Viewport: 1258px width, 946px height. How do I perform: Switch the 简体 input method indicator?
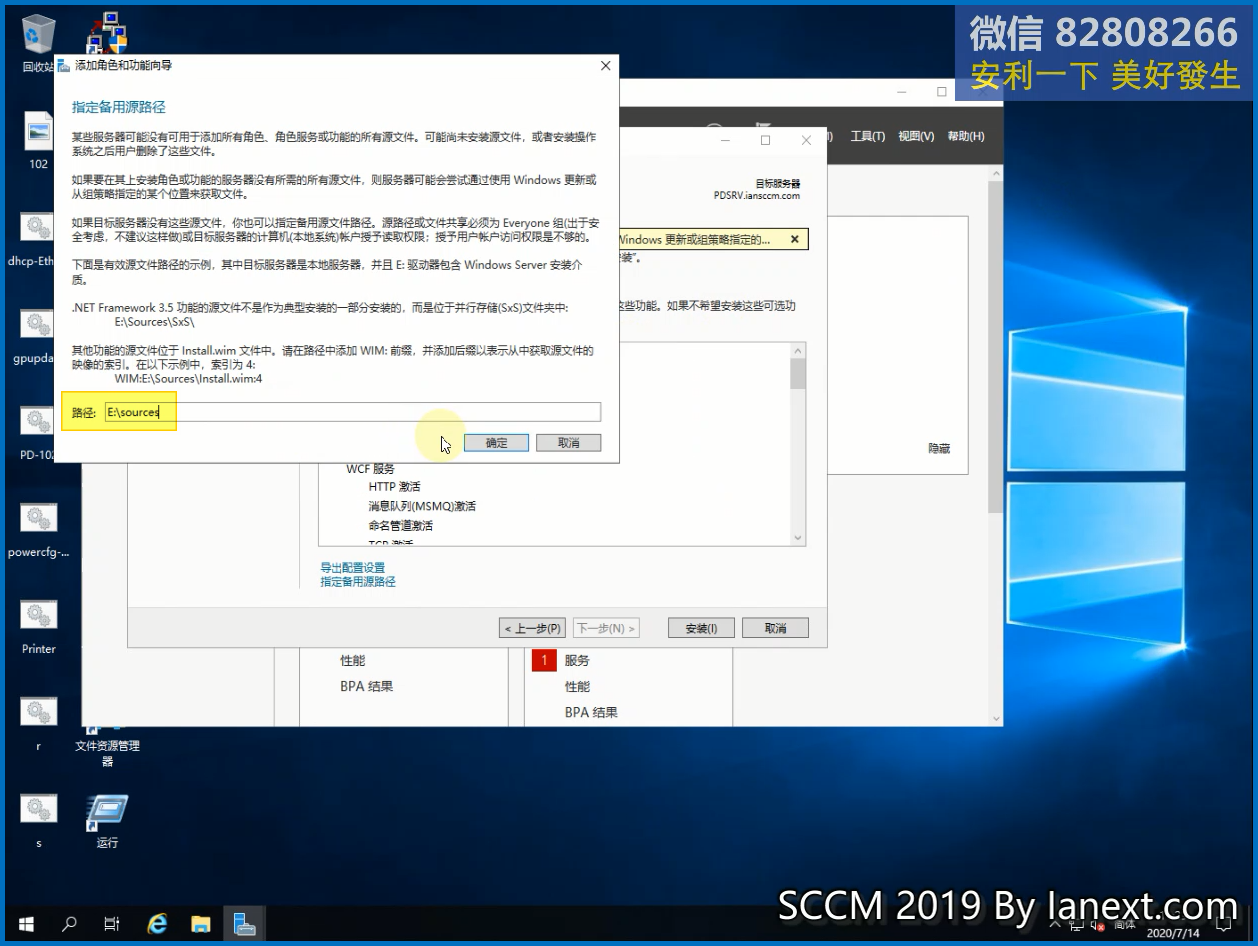point(1125,925)
